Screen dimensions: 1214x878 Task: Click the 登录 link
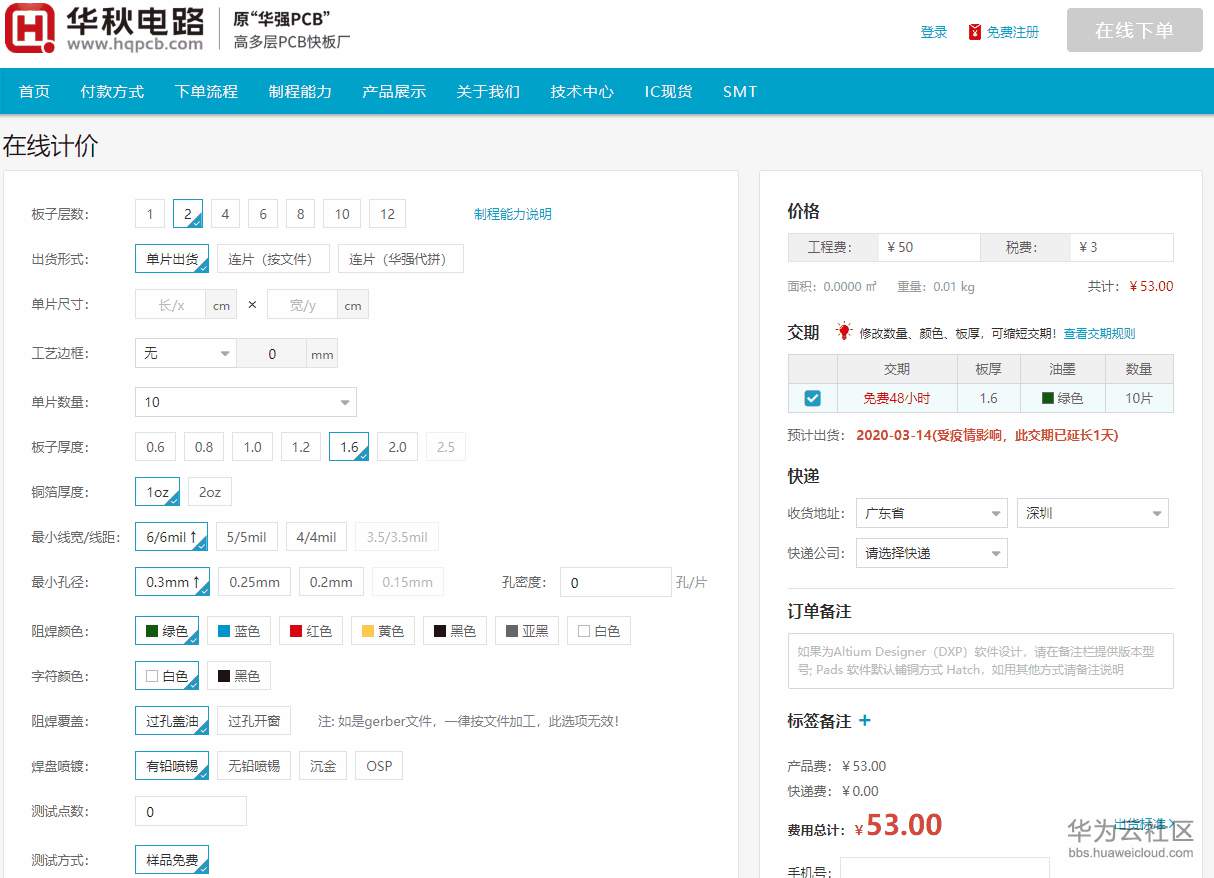pos(934,32)
